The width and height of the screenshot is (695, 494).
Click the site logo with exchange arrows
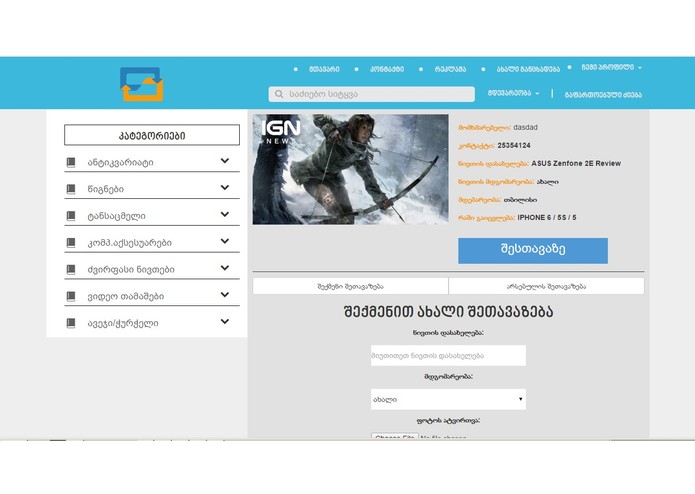[142, 84]
